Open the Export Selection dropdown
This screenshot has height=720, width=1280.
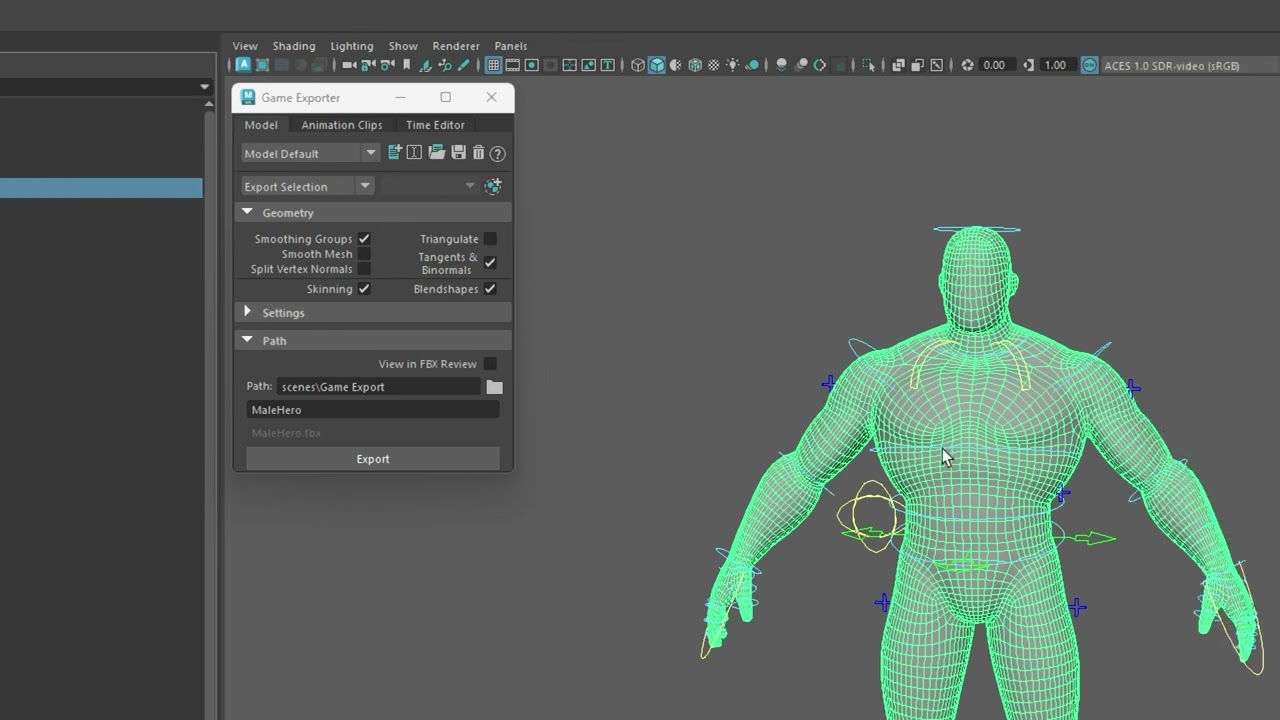307,186
